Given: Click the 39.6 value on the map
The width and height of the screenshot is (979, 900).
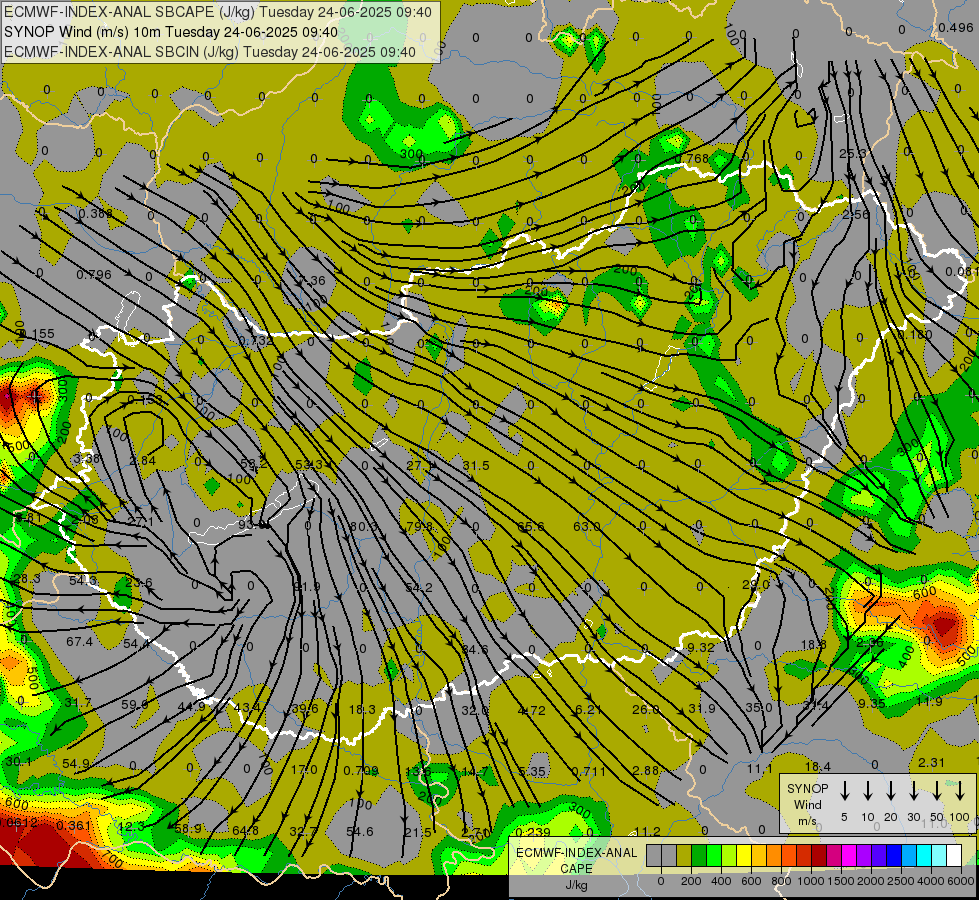Looking at the screenshot, I should pyautogui.click(x=305, y=708).
